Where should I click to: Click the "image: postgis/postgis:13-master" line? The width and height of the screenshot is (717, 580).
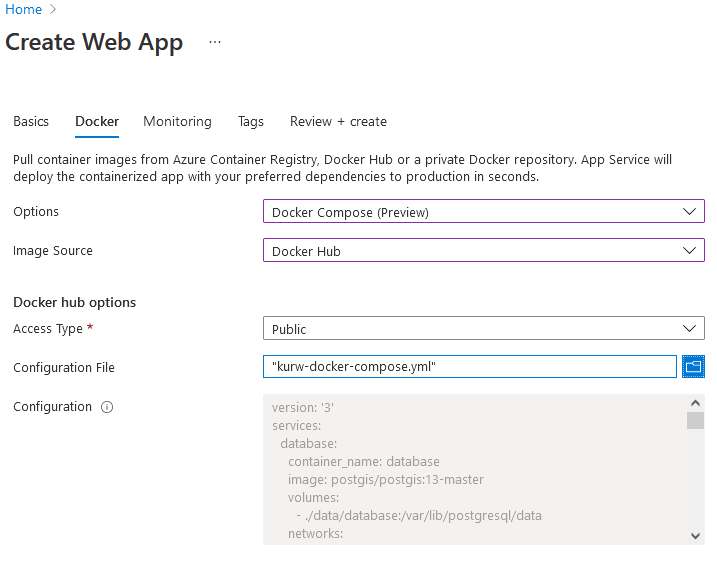385,479
